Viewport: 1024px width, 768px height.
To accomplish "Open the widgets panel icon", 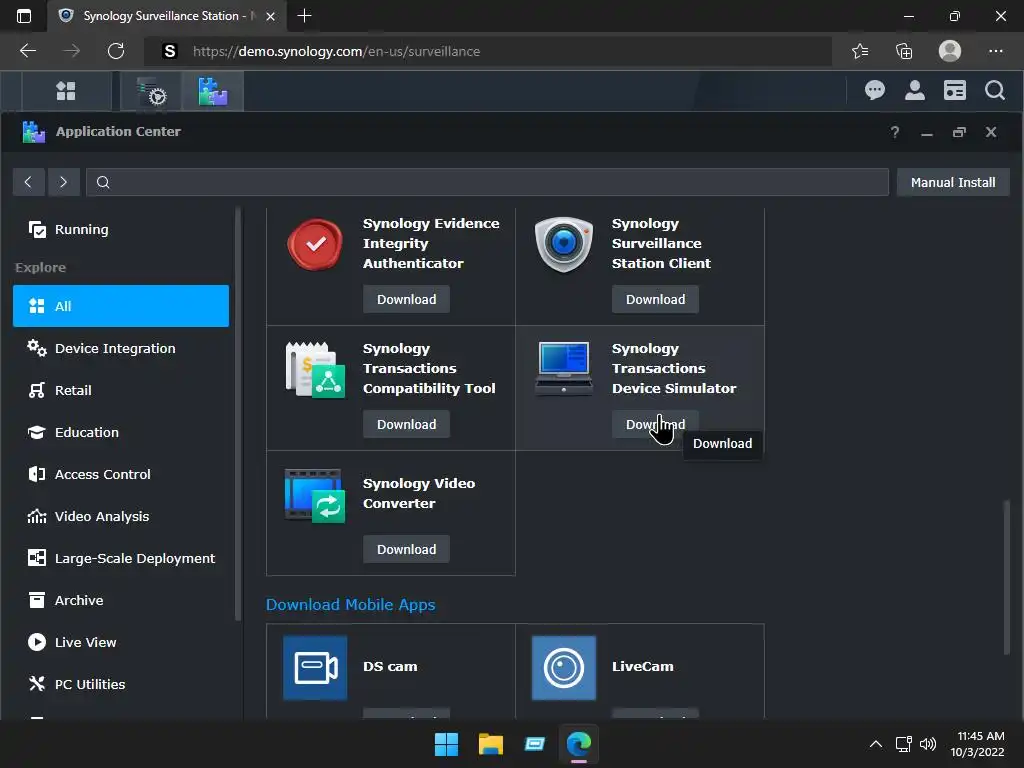I will point(954,90).
